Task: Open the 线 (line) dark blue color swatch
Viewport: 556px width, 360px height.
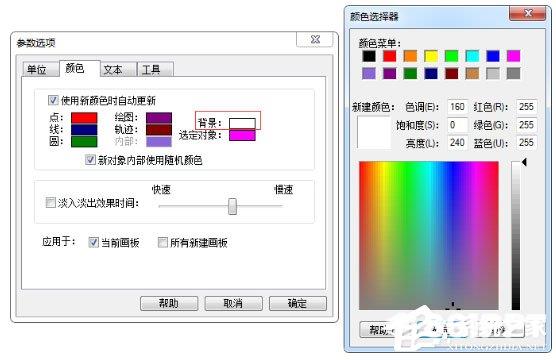Action: [84, 129]
